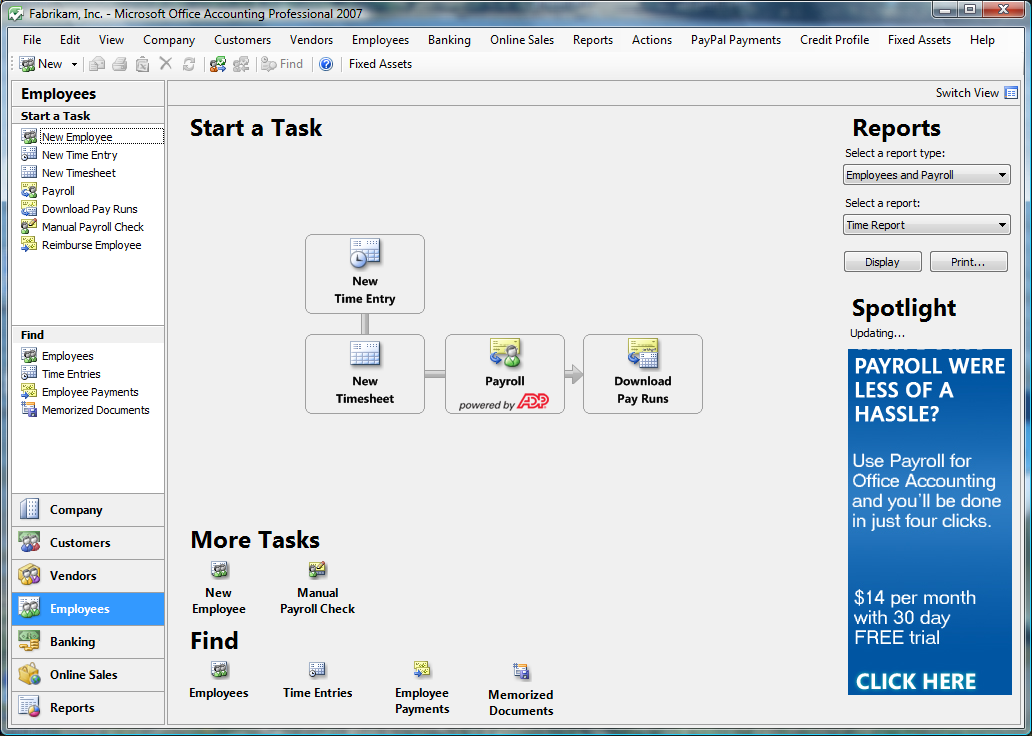Select Reimburse Employee in left pane
The height and width of the screenshot is (736, 1032).
92,245
